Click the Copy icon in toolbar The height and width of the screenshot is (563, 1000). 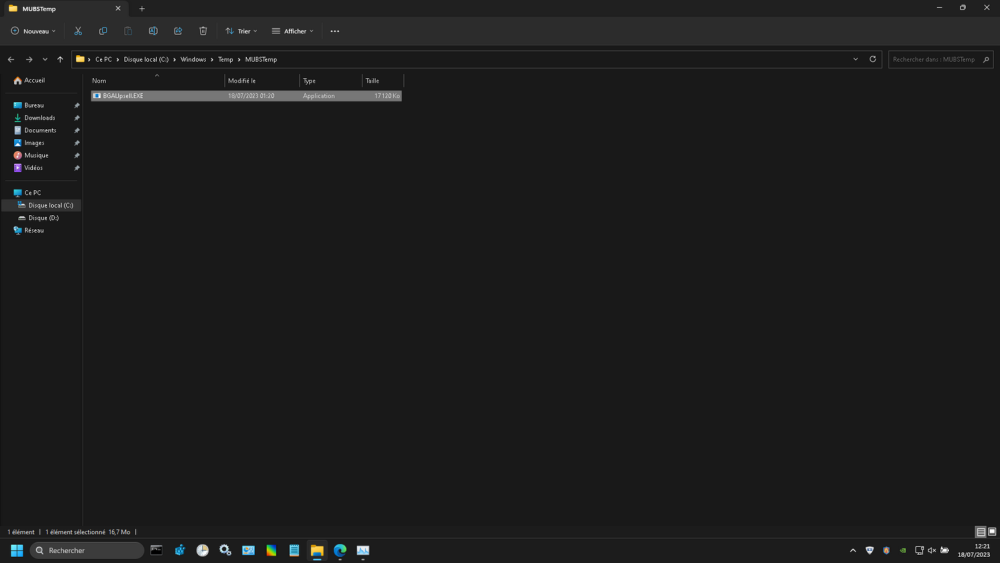tap(103, 31)
